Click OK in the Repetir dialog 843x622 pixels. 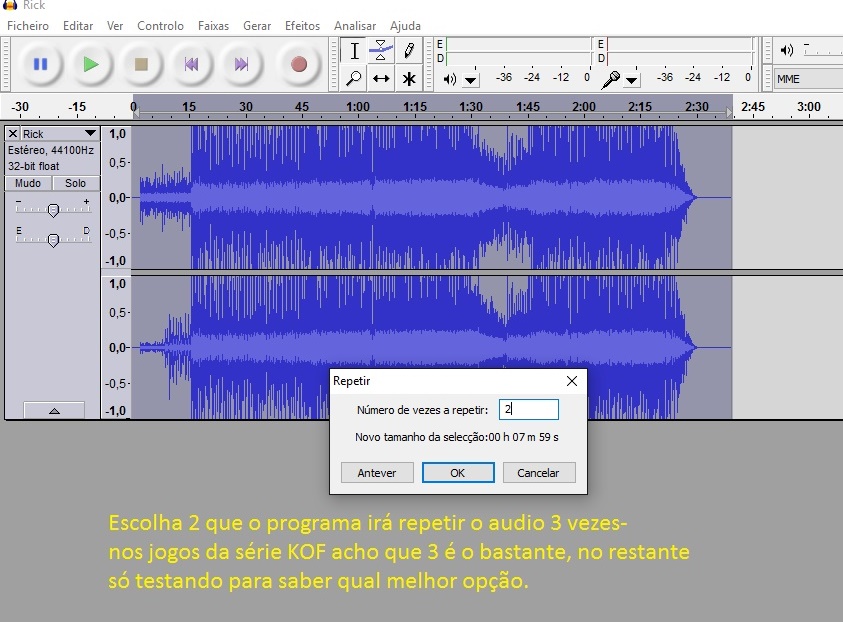click(457, 473)
